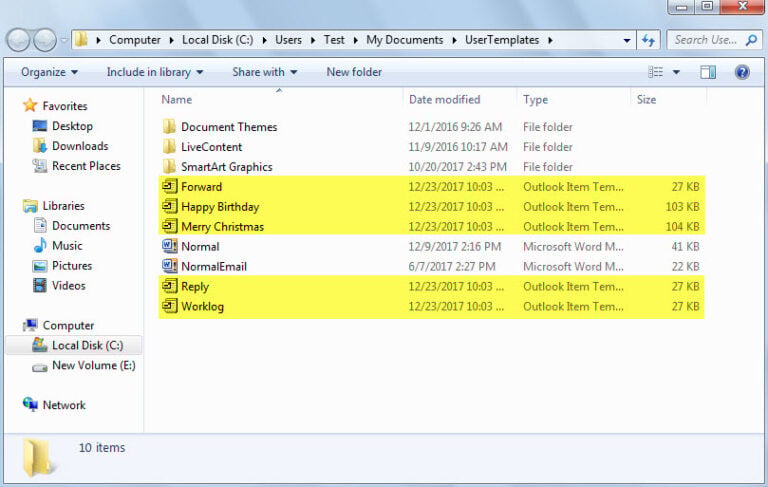
Task: Open Include in library menu
Action: click(155, 72)
